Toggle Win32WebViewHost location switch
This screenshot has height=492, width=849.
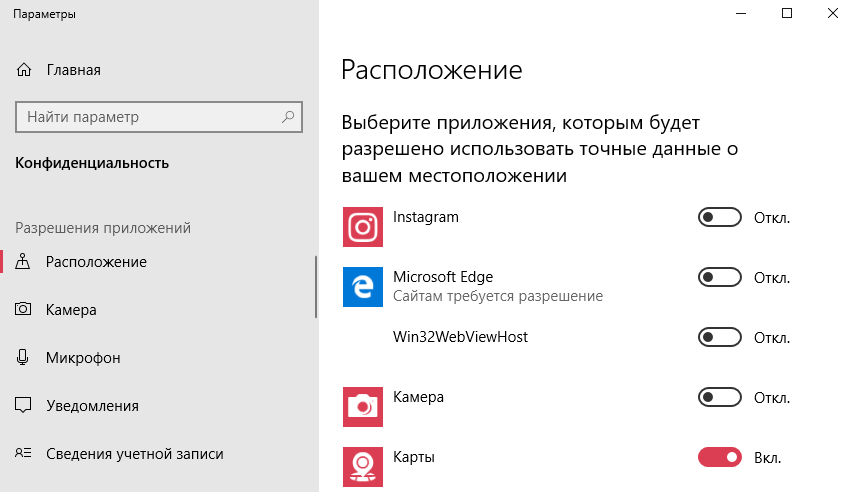pyautogui.click(x=719, y=338)
